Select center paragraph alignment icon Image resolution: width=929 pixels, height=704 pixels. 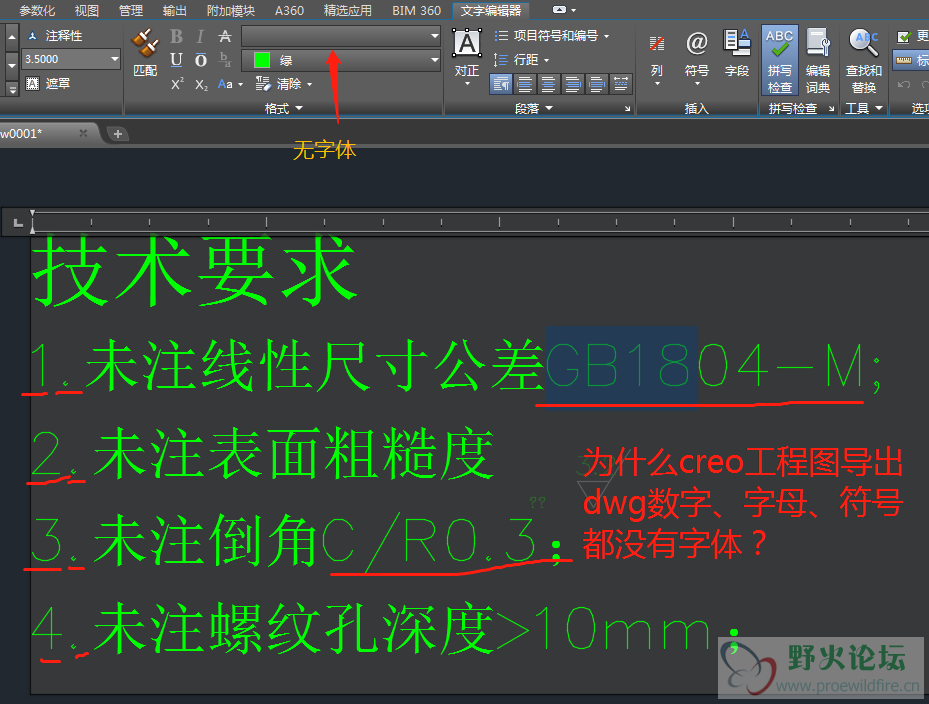point(549,84)
